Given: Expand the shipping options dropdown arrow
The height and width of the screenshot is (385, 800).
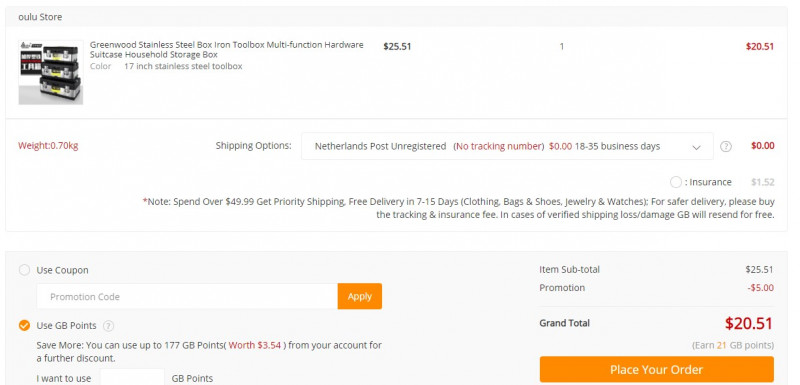Looking at the screenshot, I should pyautogui.click(x=696, y=147).
